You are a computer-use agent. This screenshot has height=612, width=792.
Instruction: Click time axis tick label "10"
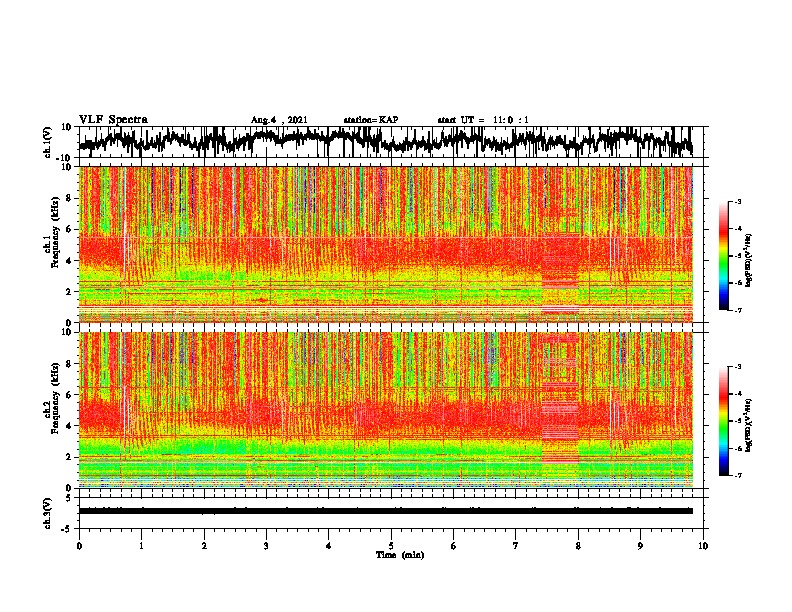(703, 546)
